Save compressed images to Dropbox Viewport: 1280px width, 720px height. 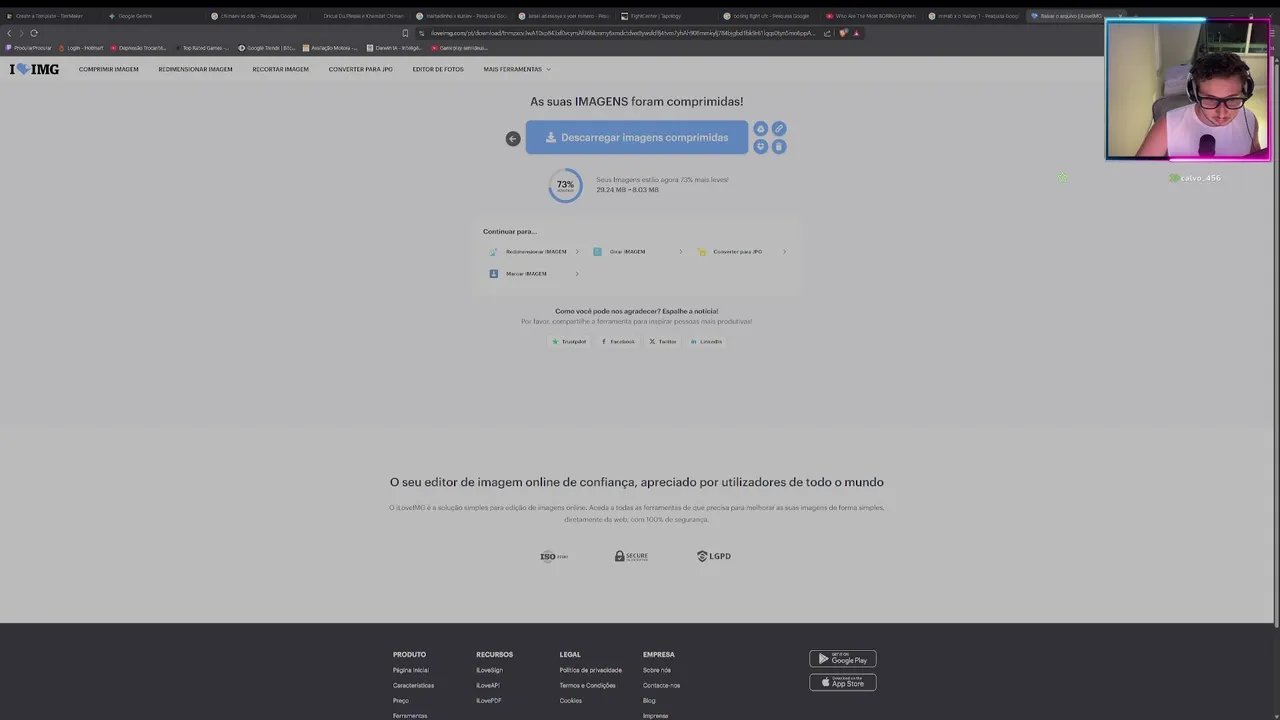click(760, 147)
